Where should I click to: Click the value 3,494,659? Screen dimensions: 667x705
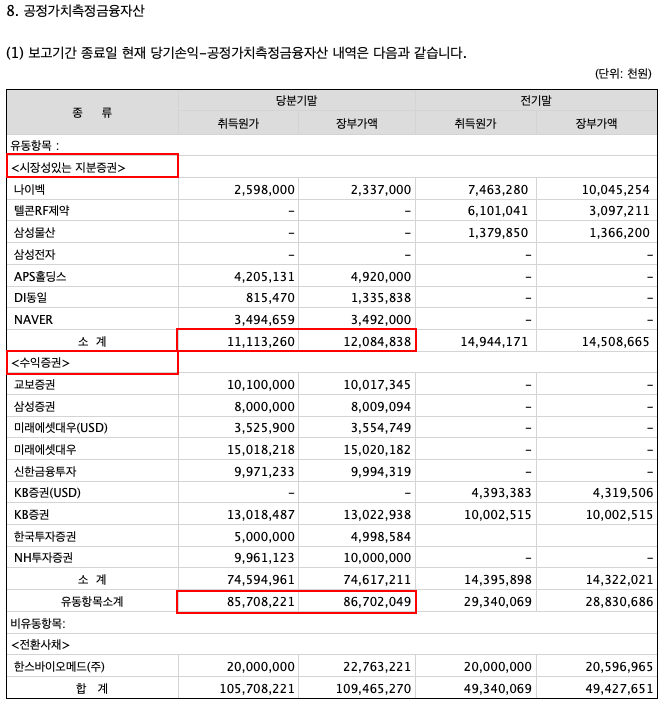pos(264,320)
